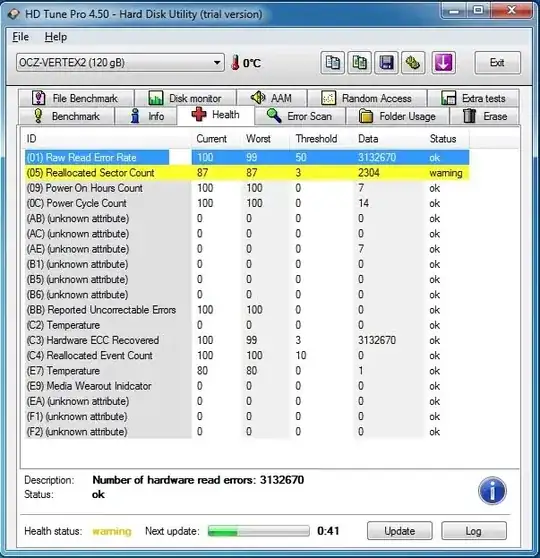This screenshot has width=540, height=558.
Task: Click the yellow Health status warning text
Action: (112, 531)
